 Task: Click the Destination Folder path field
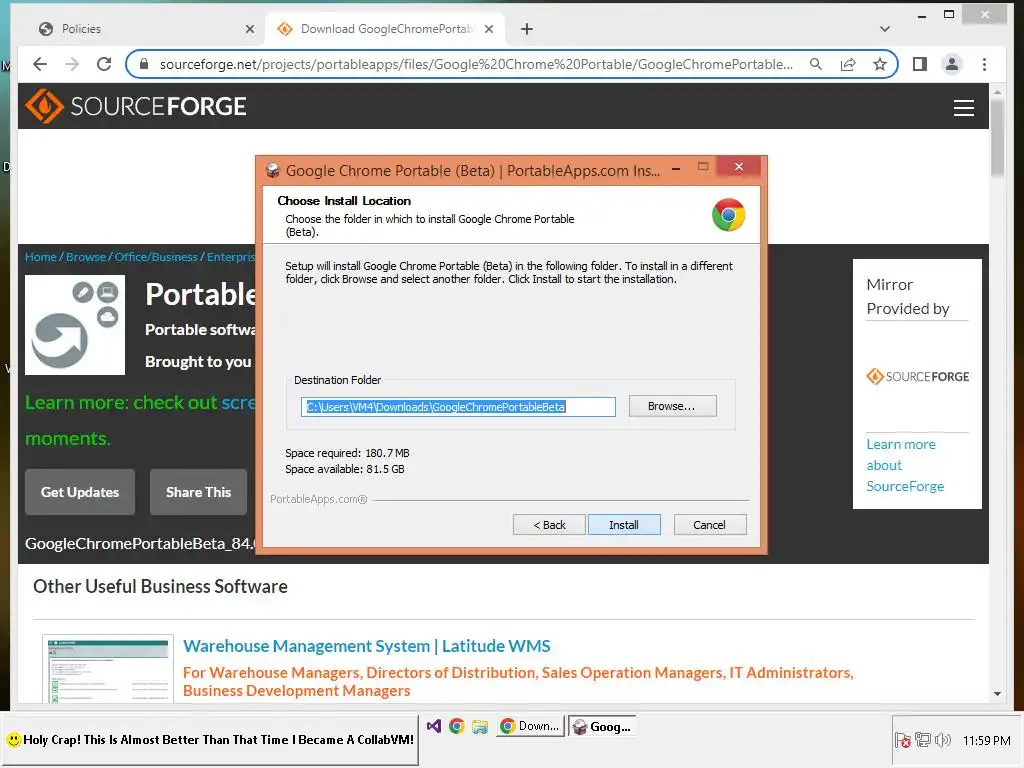click(x=458, y=407)
